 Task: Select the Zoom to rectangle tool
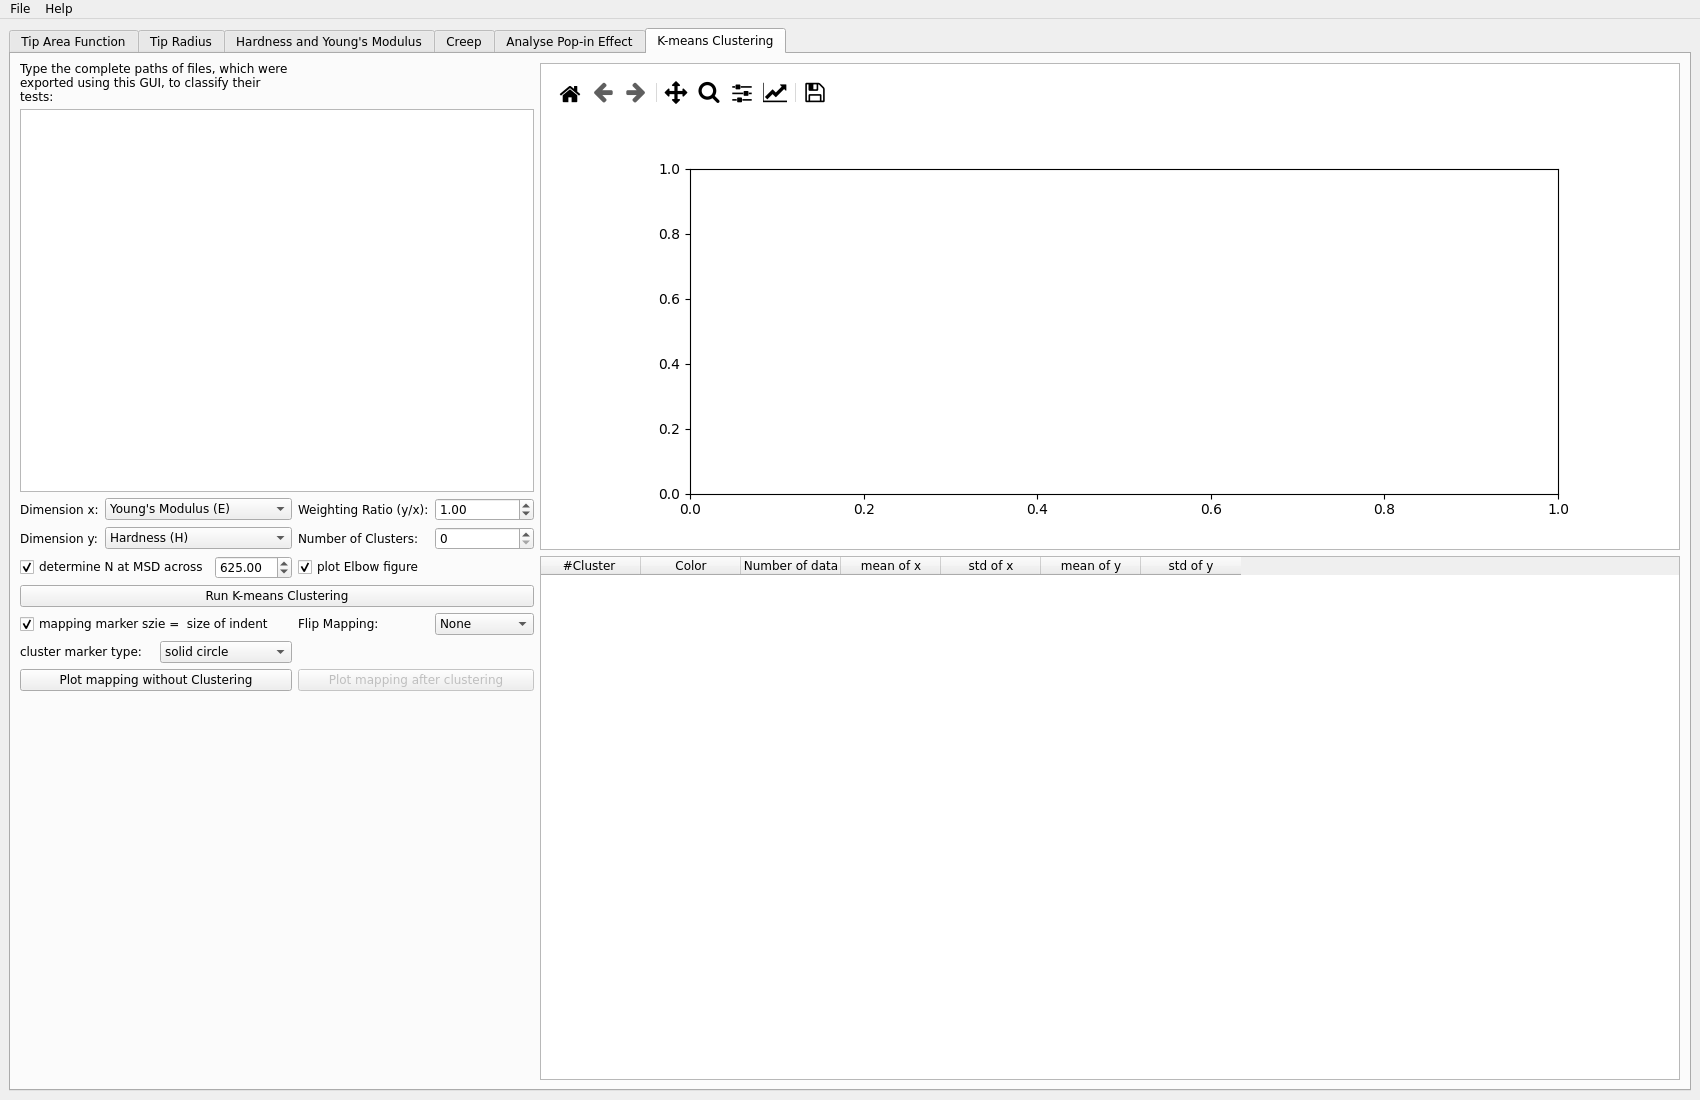pyautogui.click(x=709, y=93)
